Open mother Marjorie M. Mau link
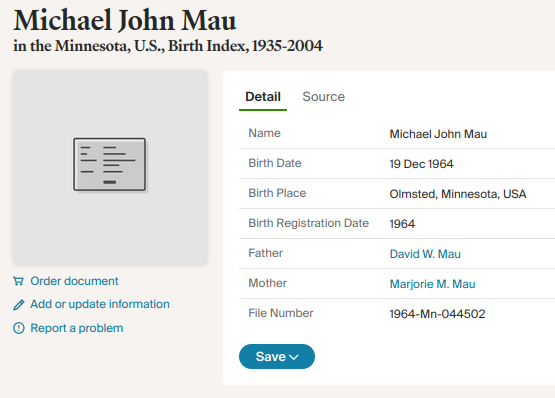555x398 pixels. pyautogui.click(x=433, y=284)
